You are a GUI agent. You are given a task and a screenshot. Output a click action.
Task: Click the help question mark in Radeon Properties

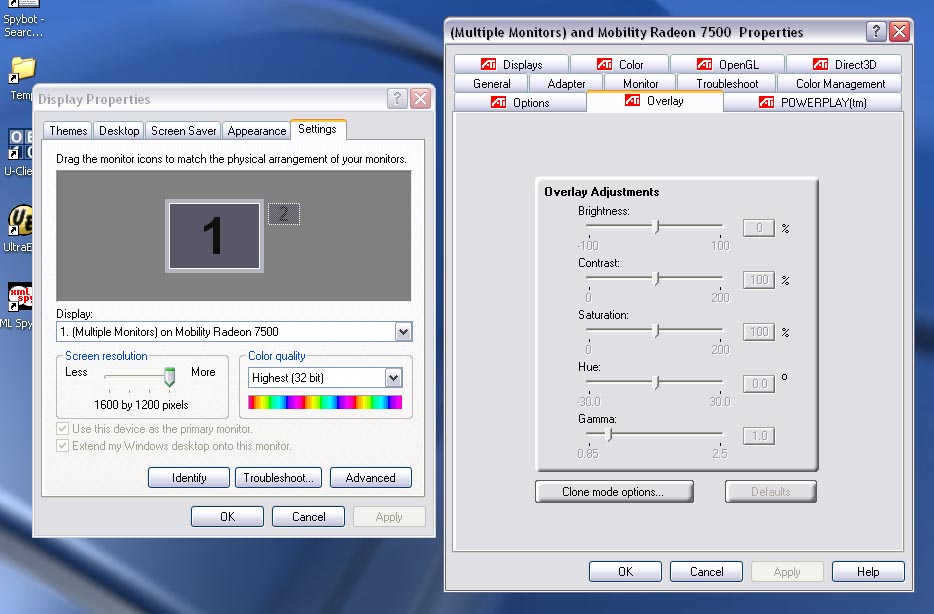click(876, 31)
